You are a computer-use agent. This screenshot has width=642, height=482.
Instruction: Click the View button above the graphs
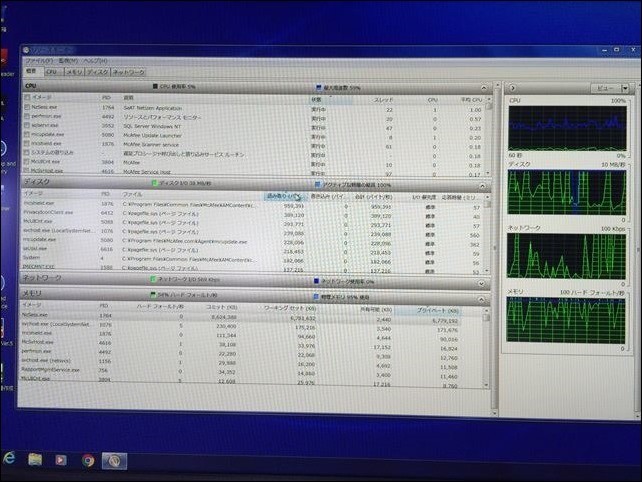[x=606, y=88]
